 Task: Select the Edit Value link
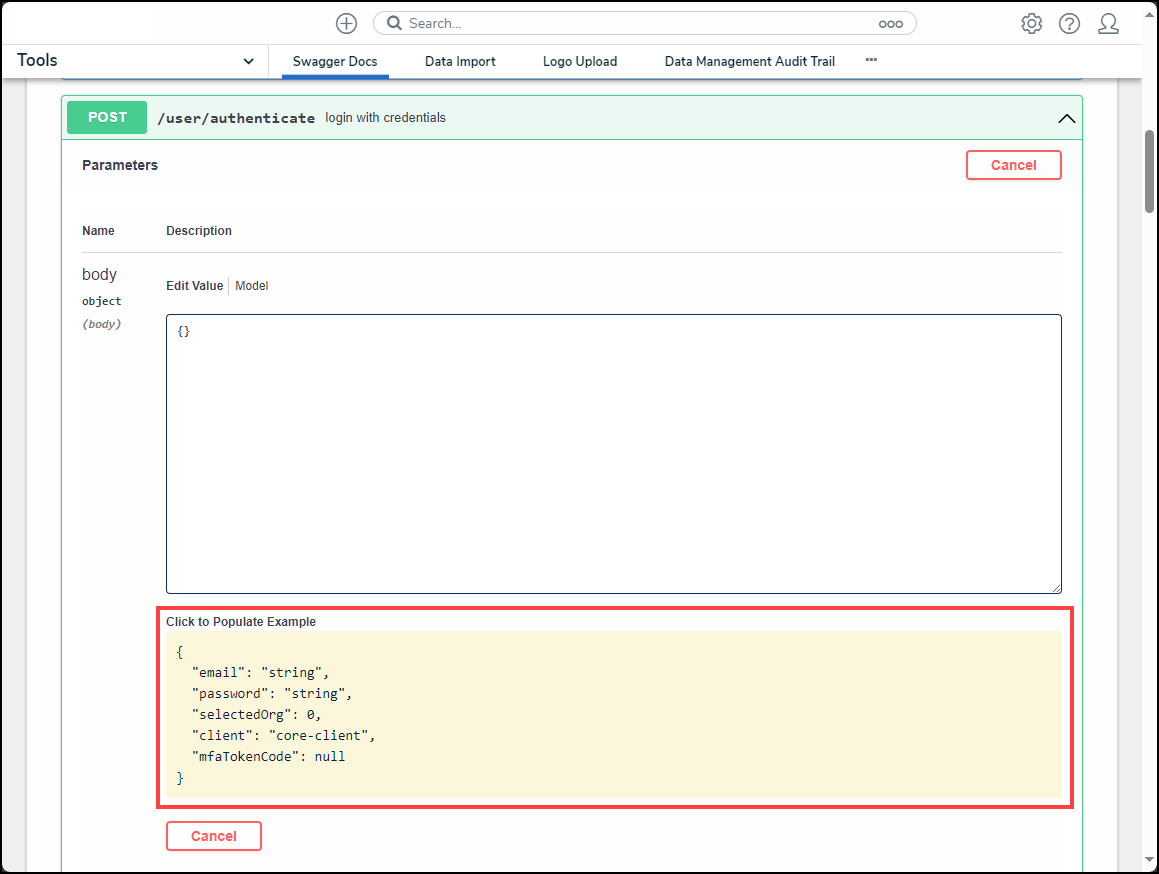pyautogui.click(x=195, y=286)
